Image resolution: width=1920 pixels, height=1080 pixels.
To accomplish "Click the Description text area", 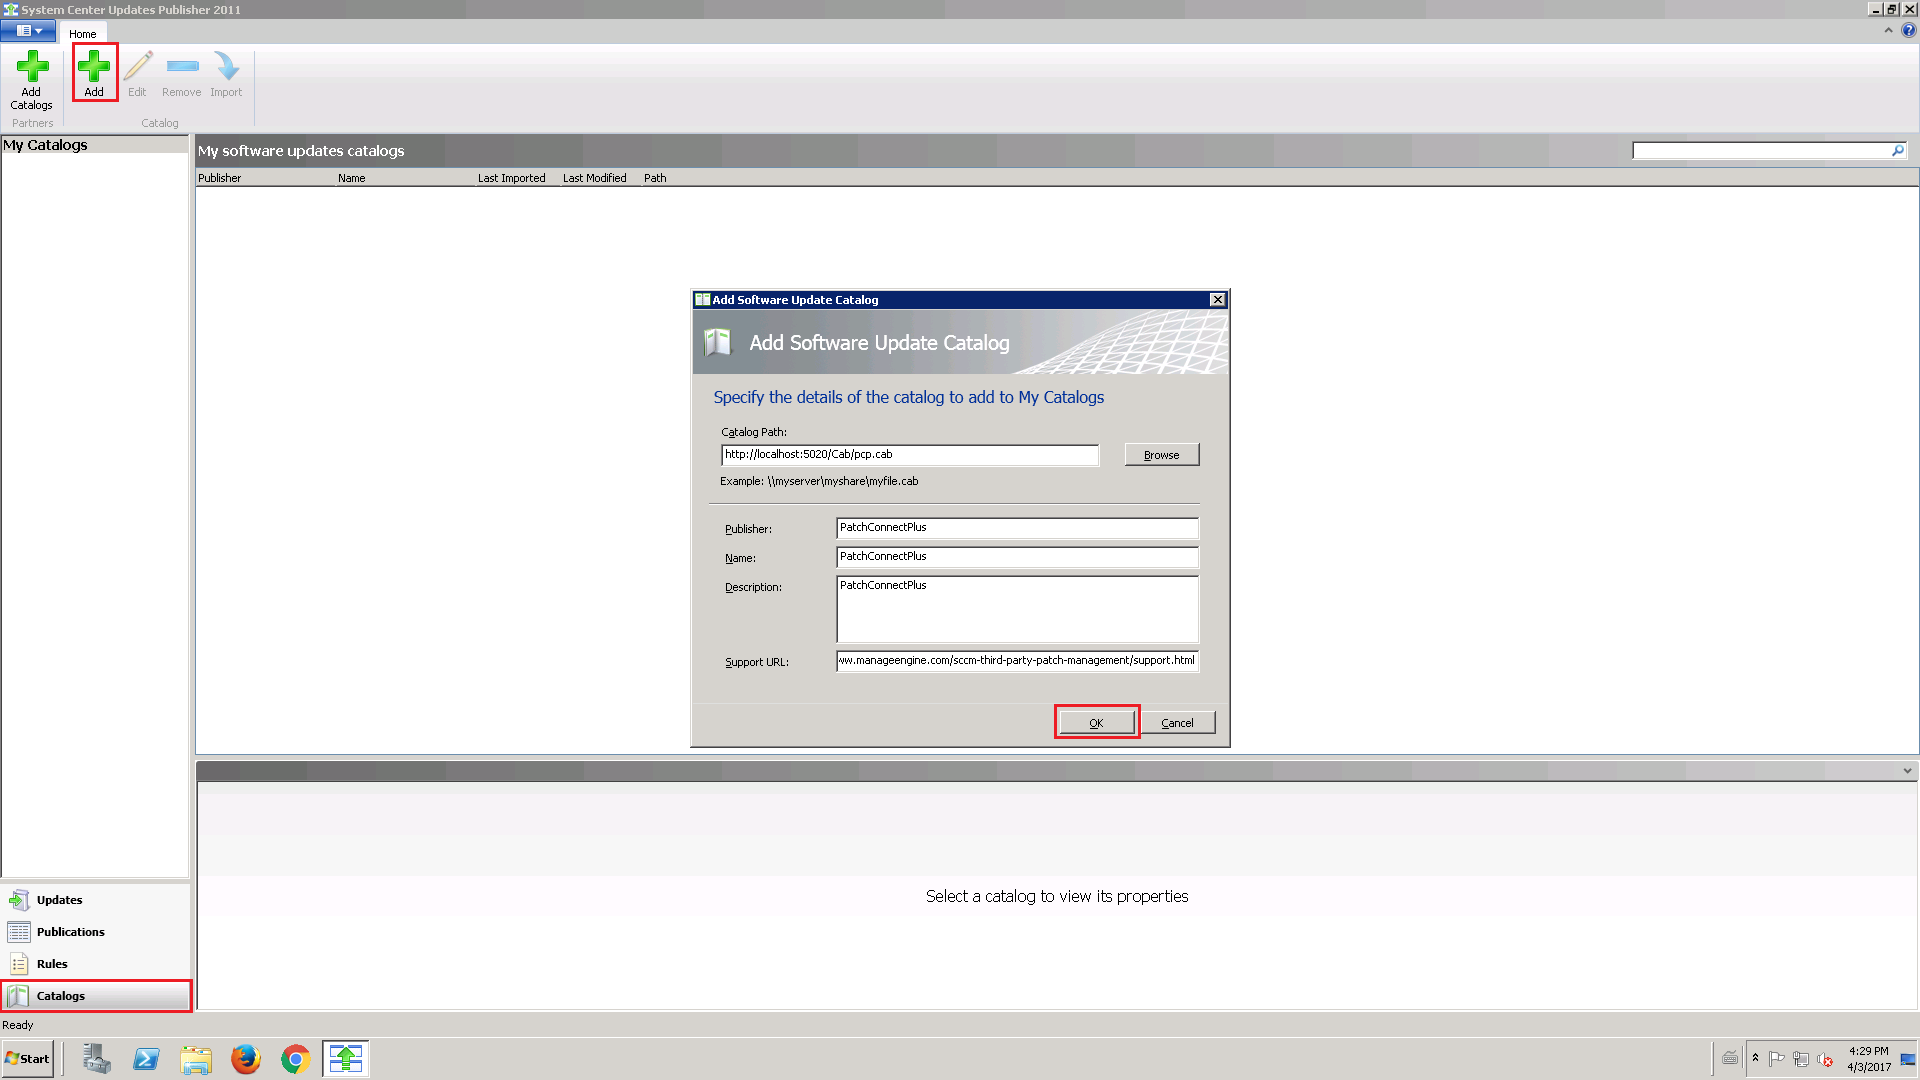I will [1015, 608].
